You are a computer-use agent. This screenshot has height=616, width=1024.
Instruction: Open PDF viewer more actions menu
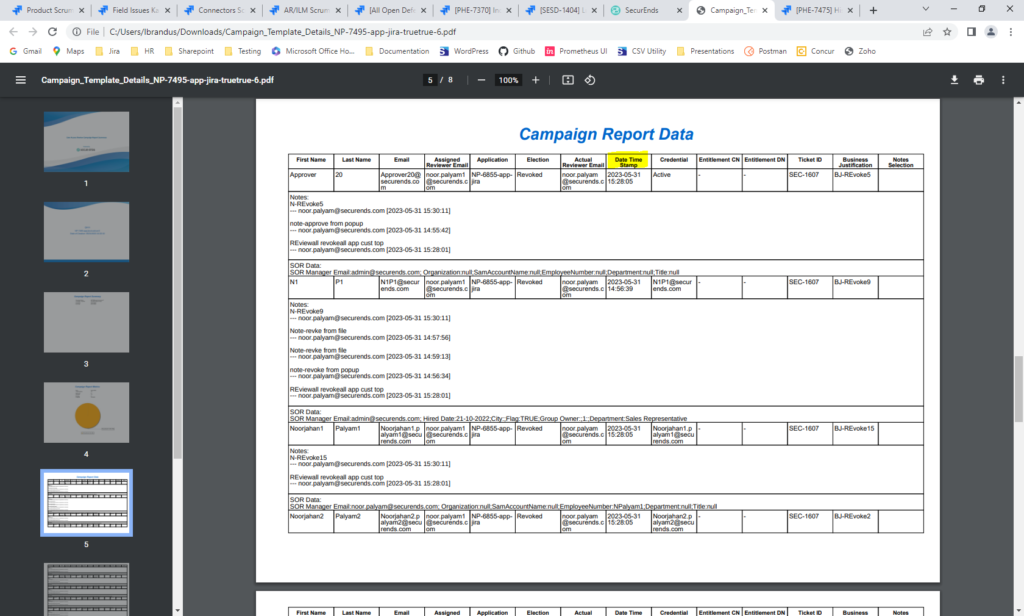click(1003, 80)
